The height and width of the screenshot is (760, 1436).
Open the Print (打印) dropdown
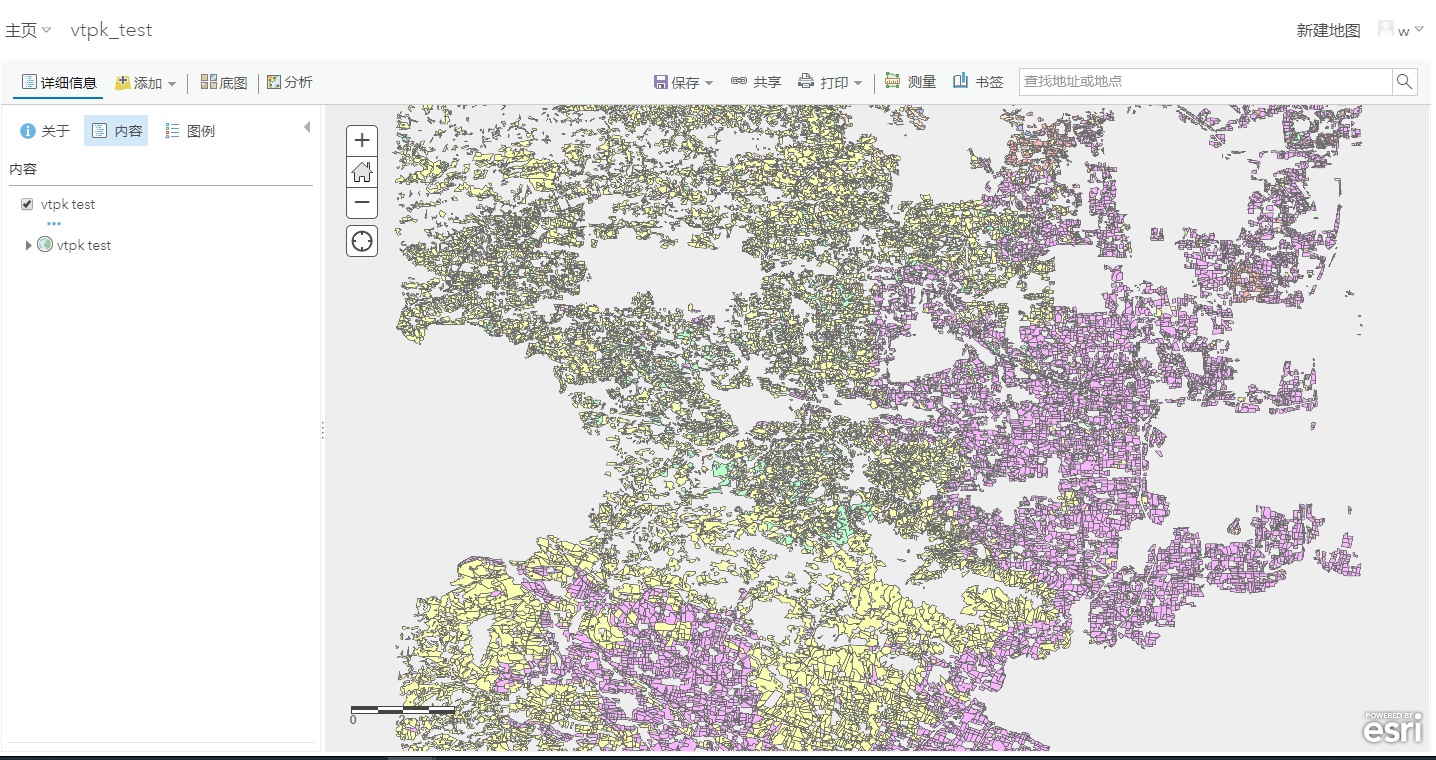point(830,82)
